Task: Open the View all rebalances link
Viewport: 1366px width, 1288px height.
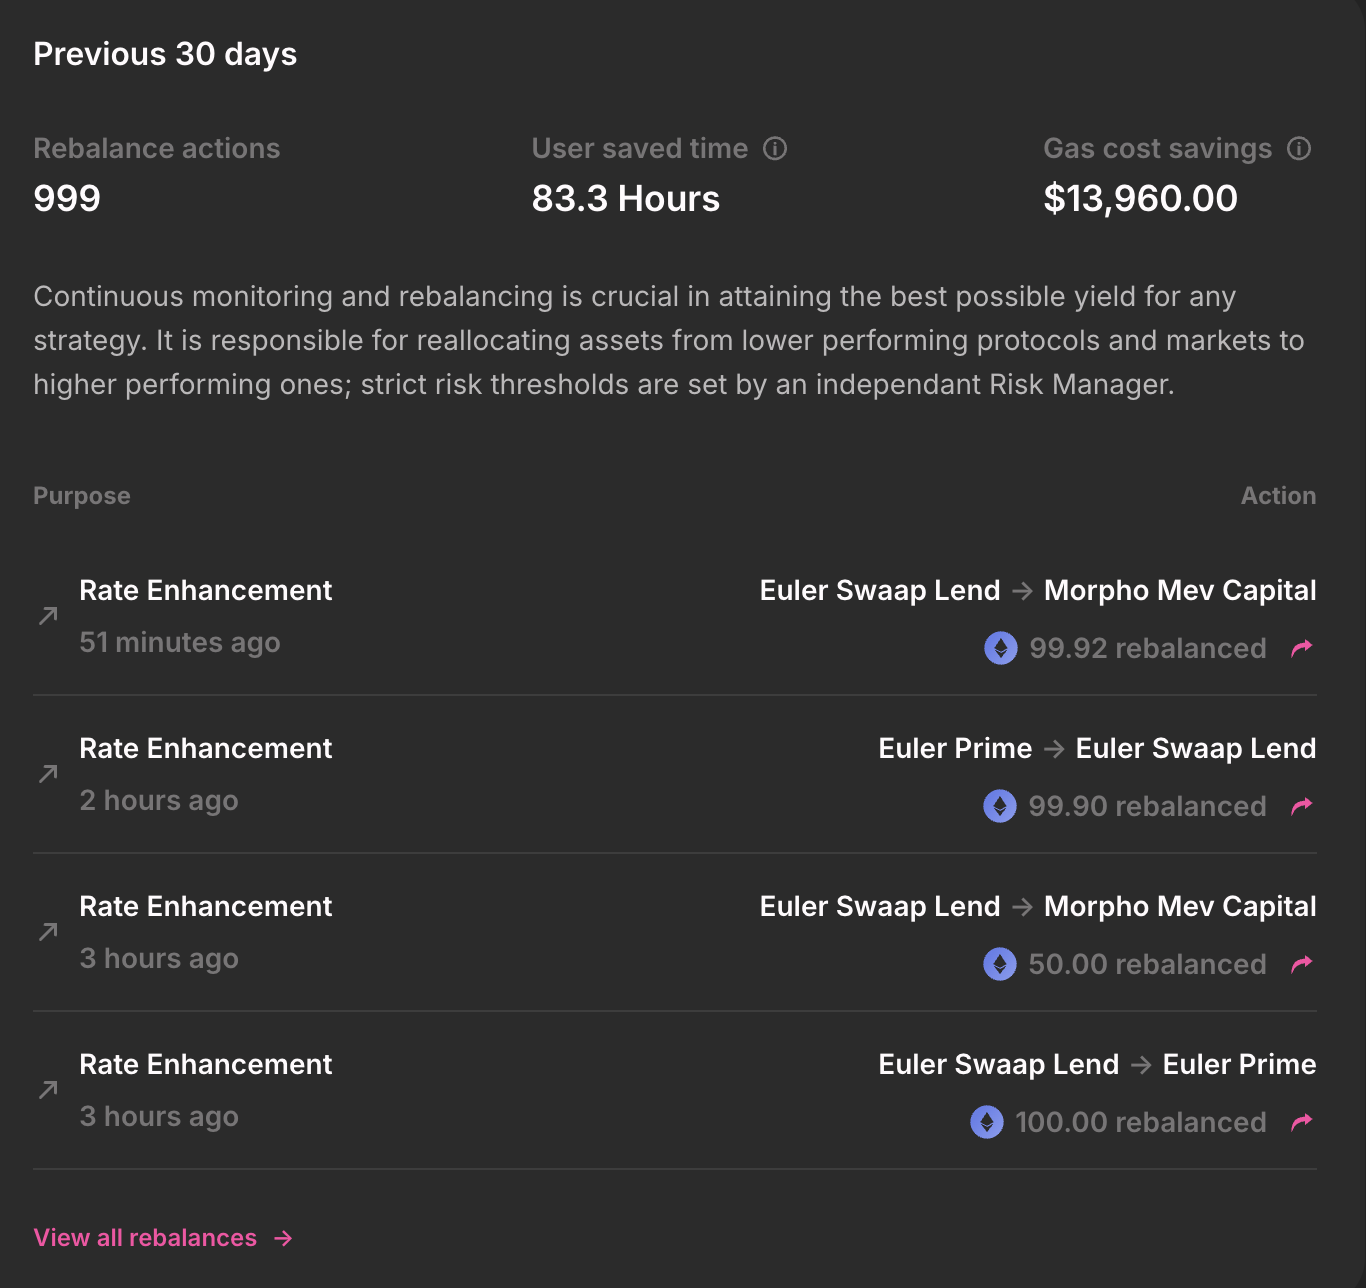Action: [x=145, y=1238]
